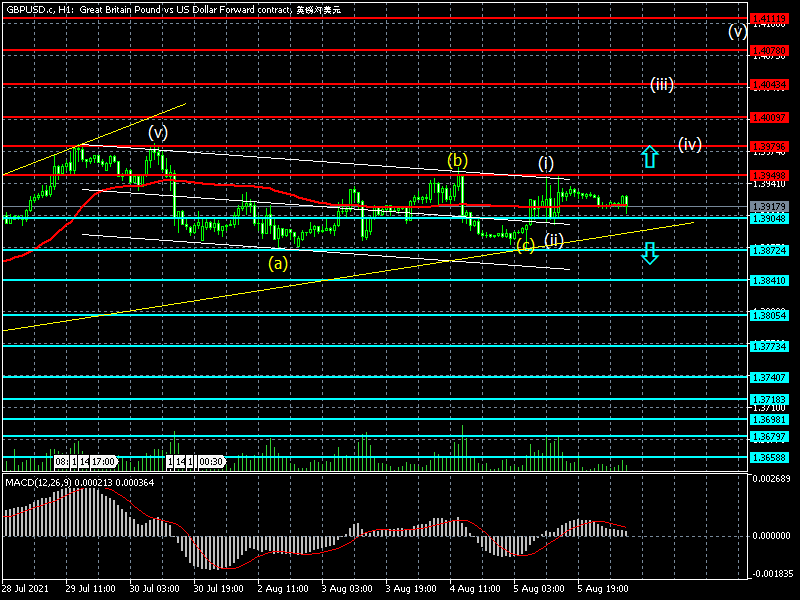Click the 1.36797 cyan price label
This screenshot has width=800, height=600.
click(x=769, y=437)
